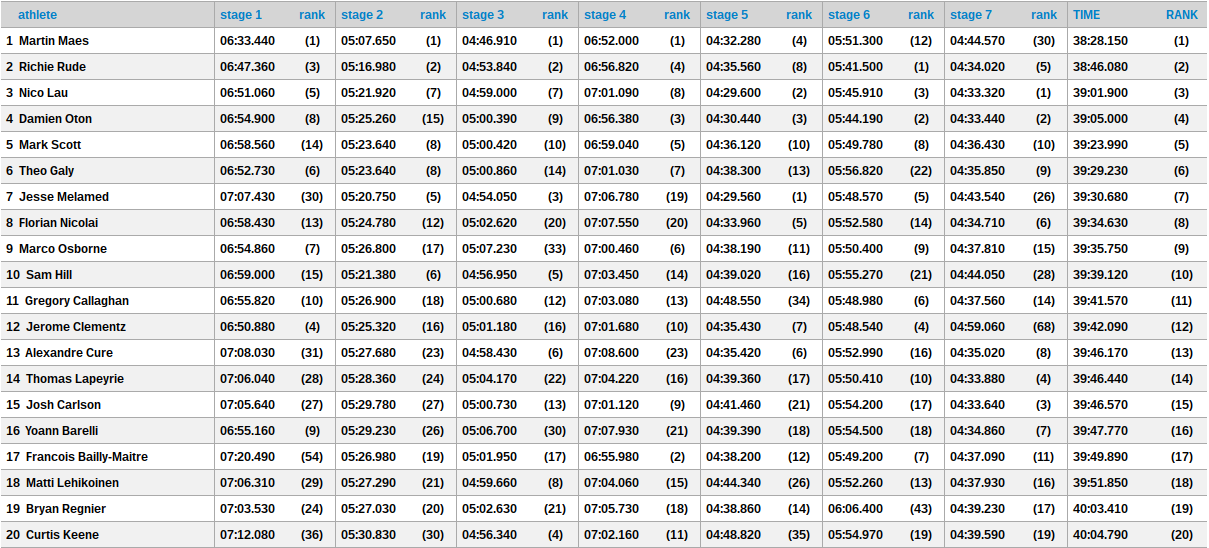
Task: Click the athlete column header
Action: [x=37, y=15]
